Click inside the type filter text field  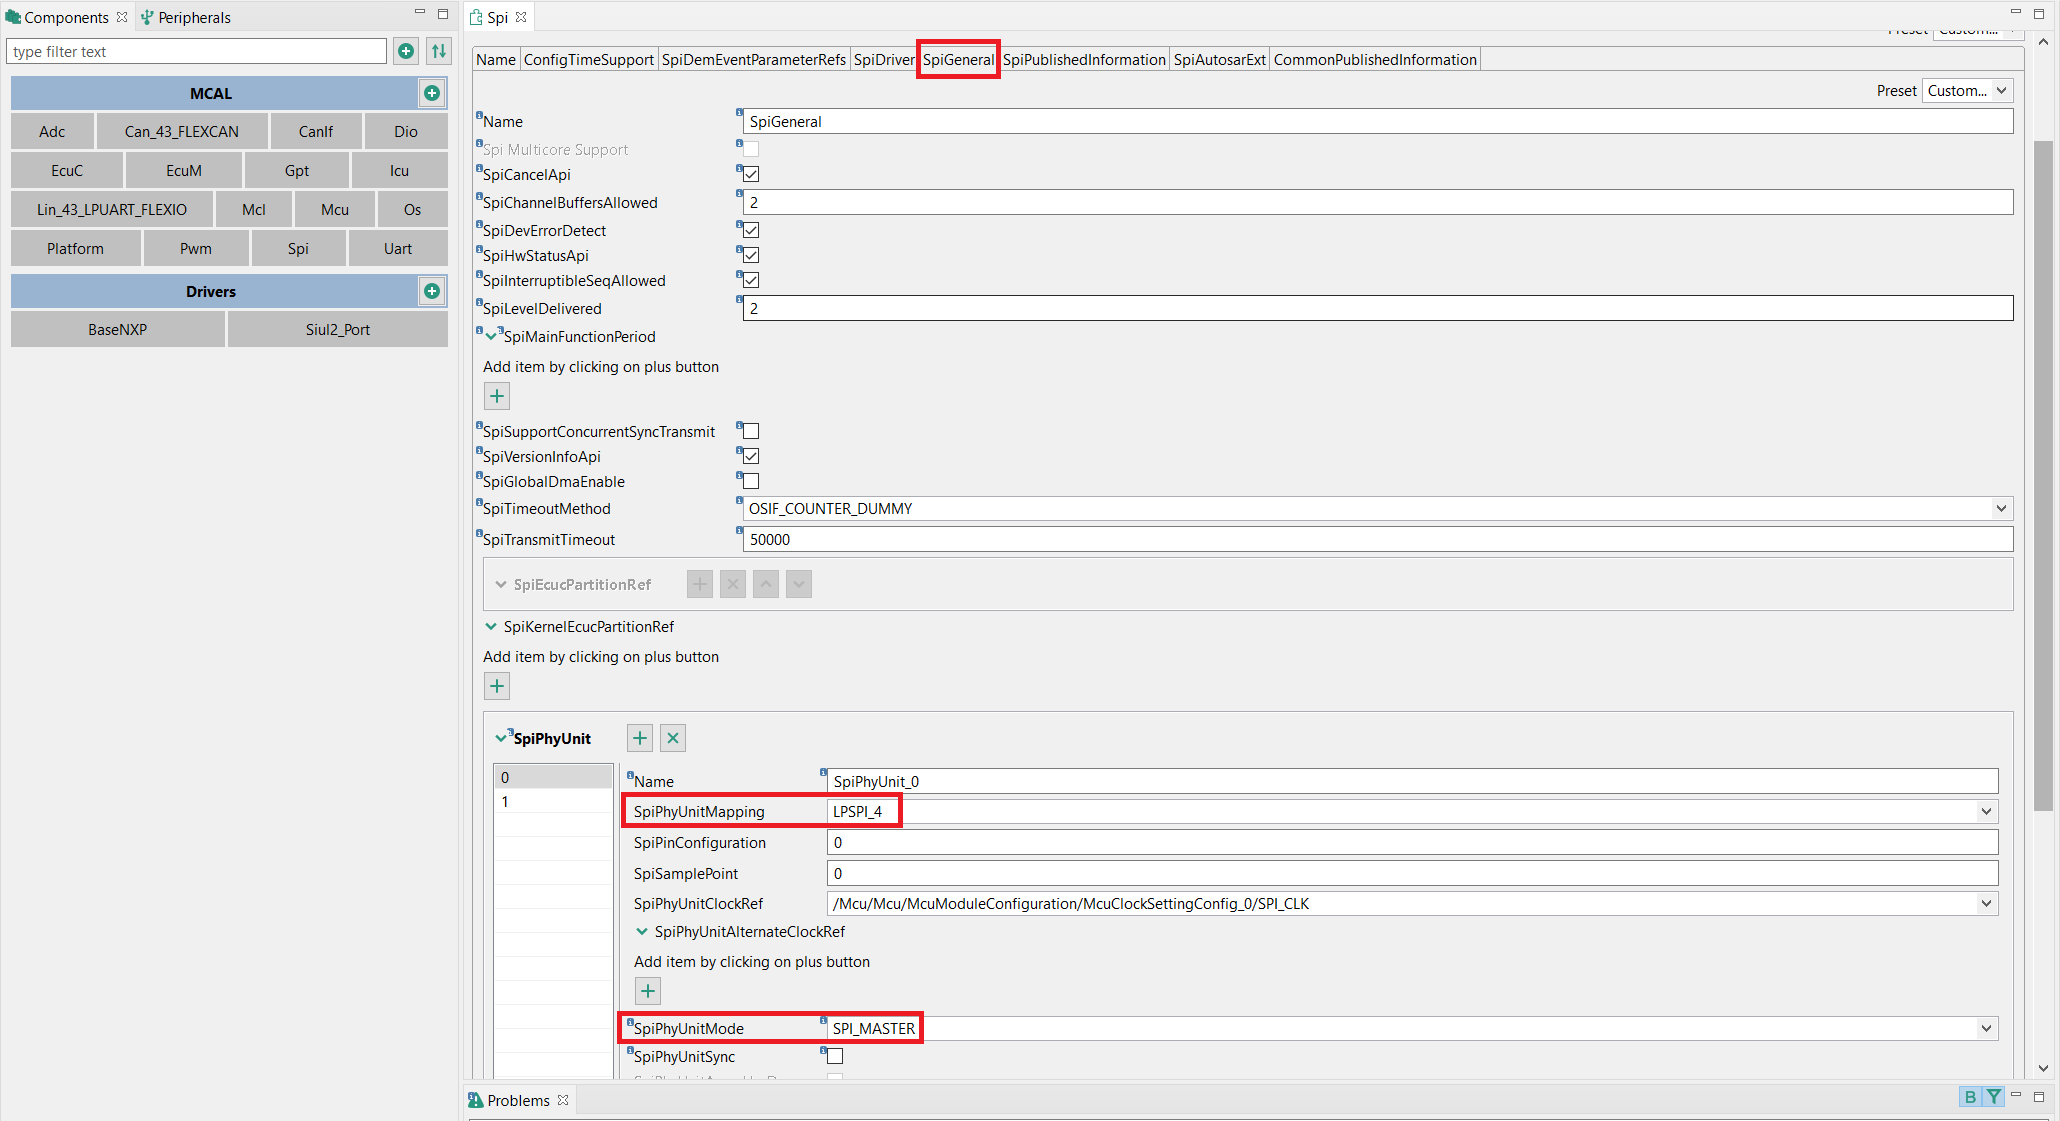[x=196, y=51]
